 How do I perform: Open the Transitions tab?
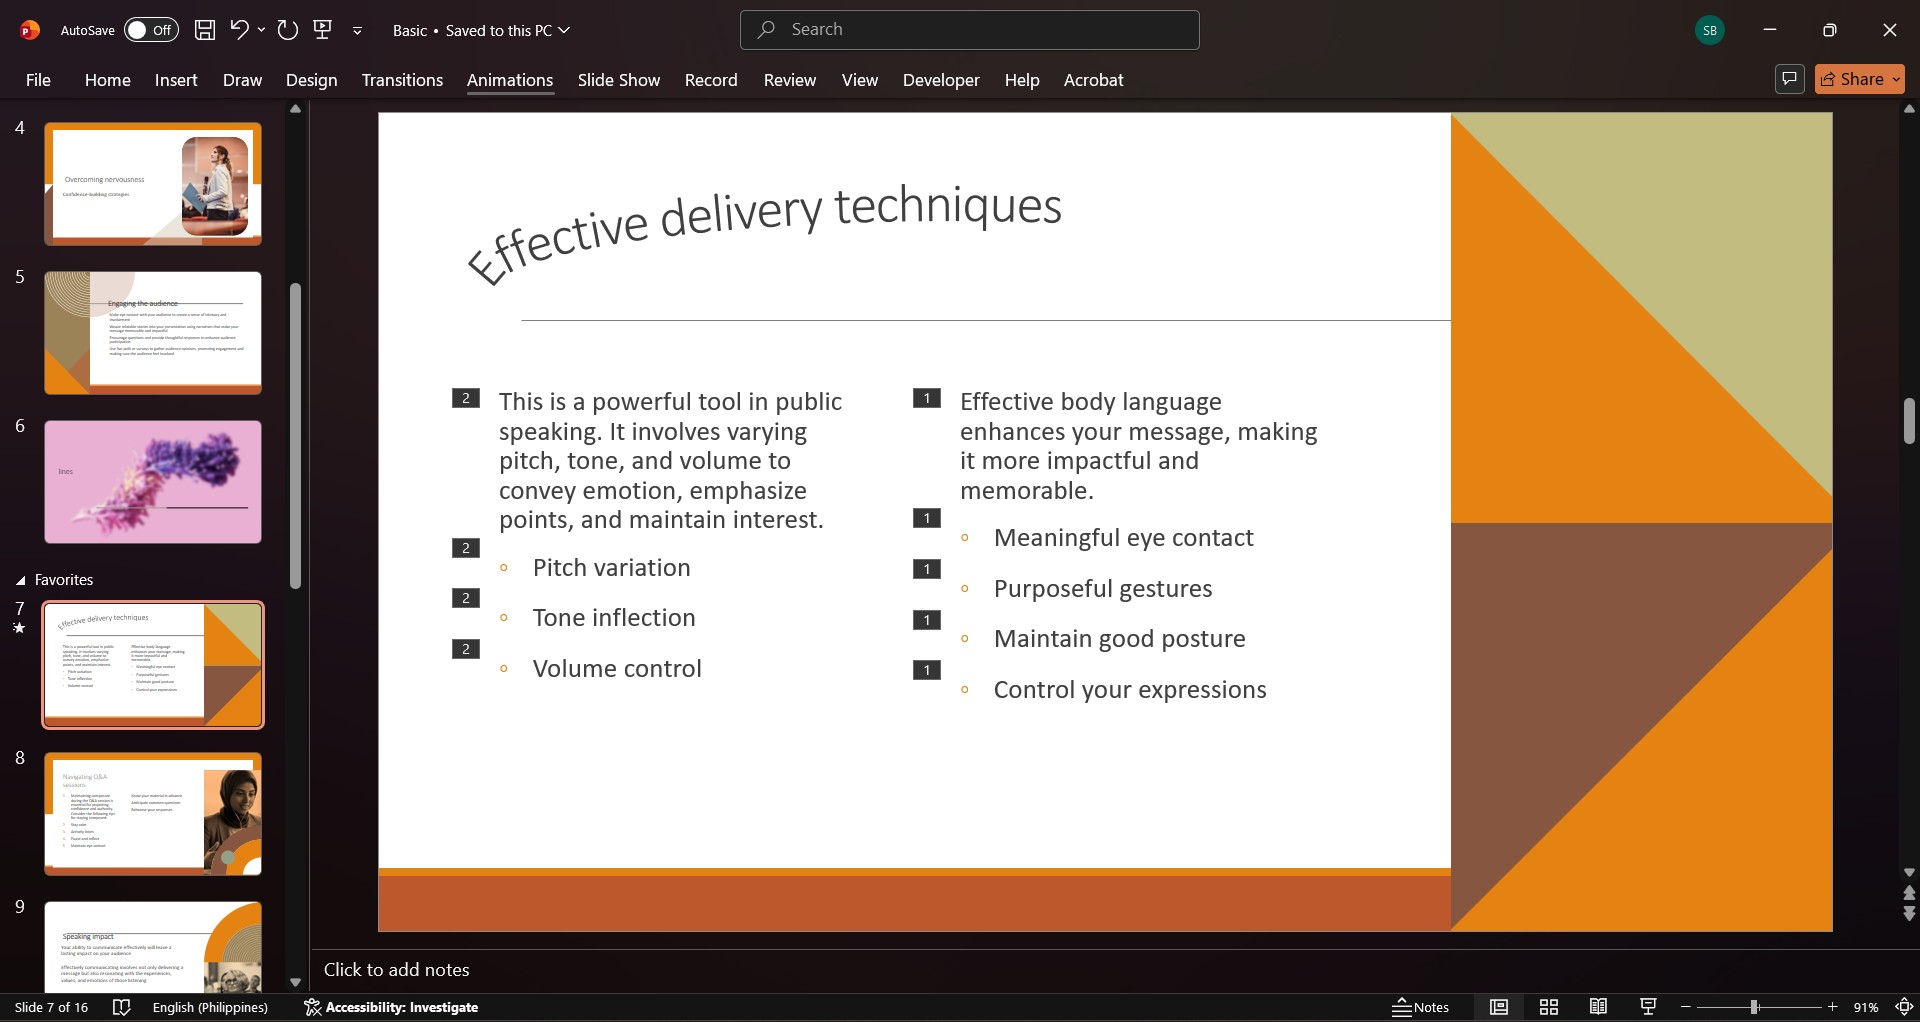click(x=402, y=80)
